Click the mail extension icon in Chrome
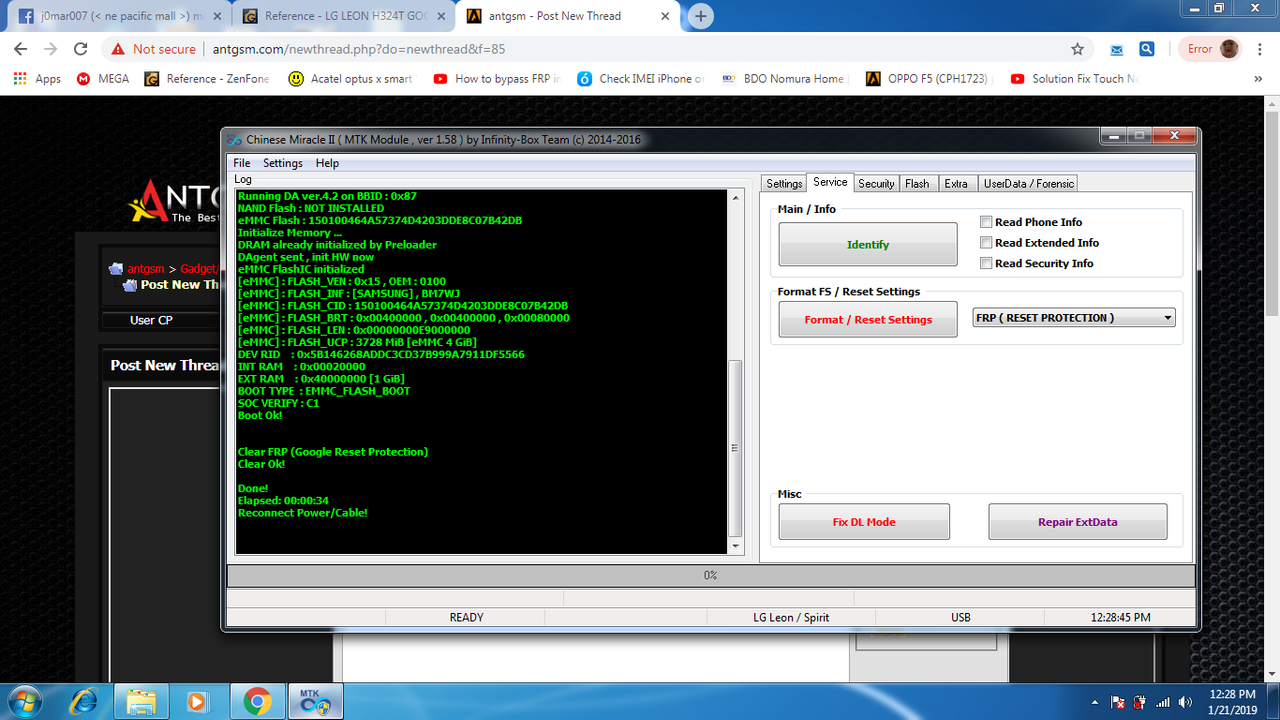The width and height of the screenshot is (1280, 720). pos(1116,48)
